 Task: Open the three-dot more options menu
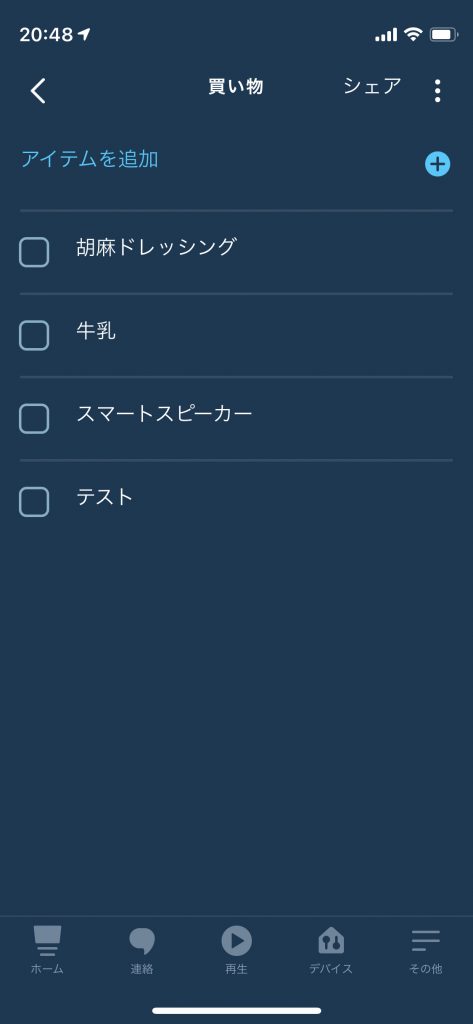(x=437, y=91)
